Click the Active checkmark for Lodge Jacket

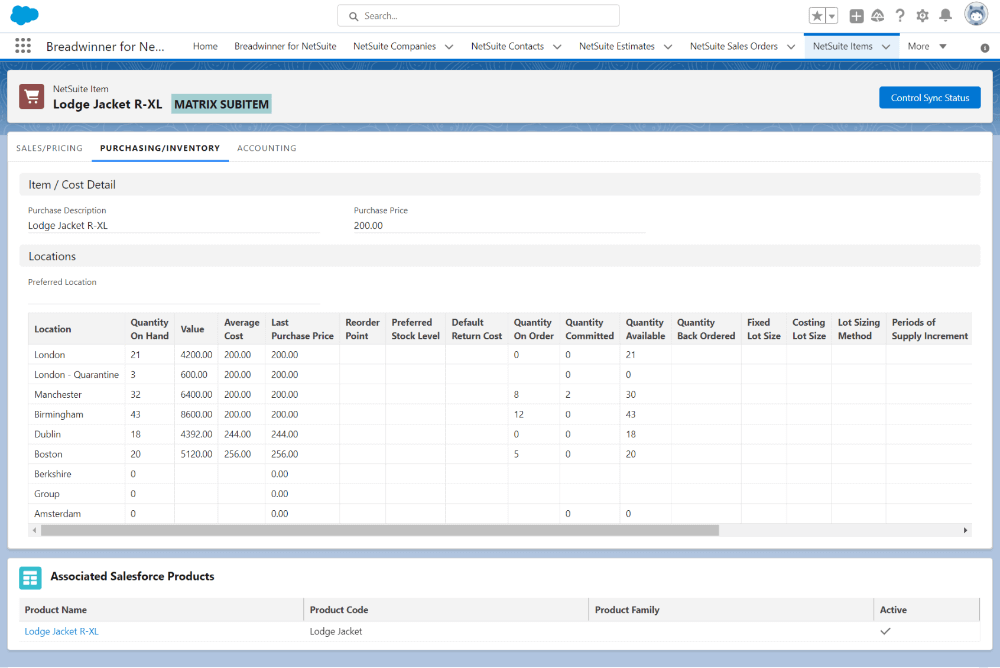885,631
